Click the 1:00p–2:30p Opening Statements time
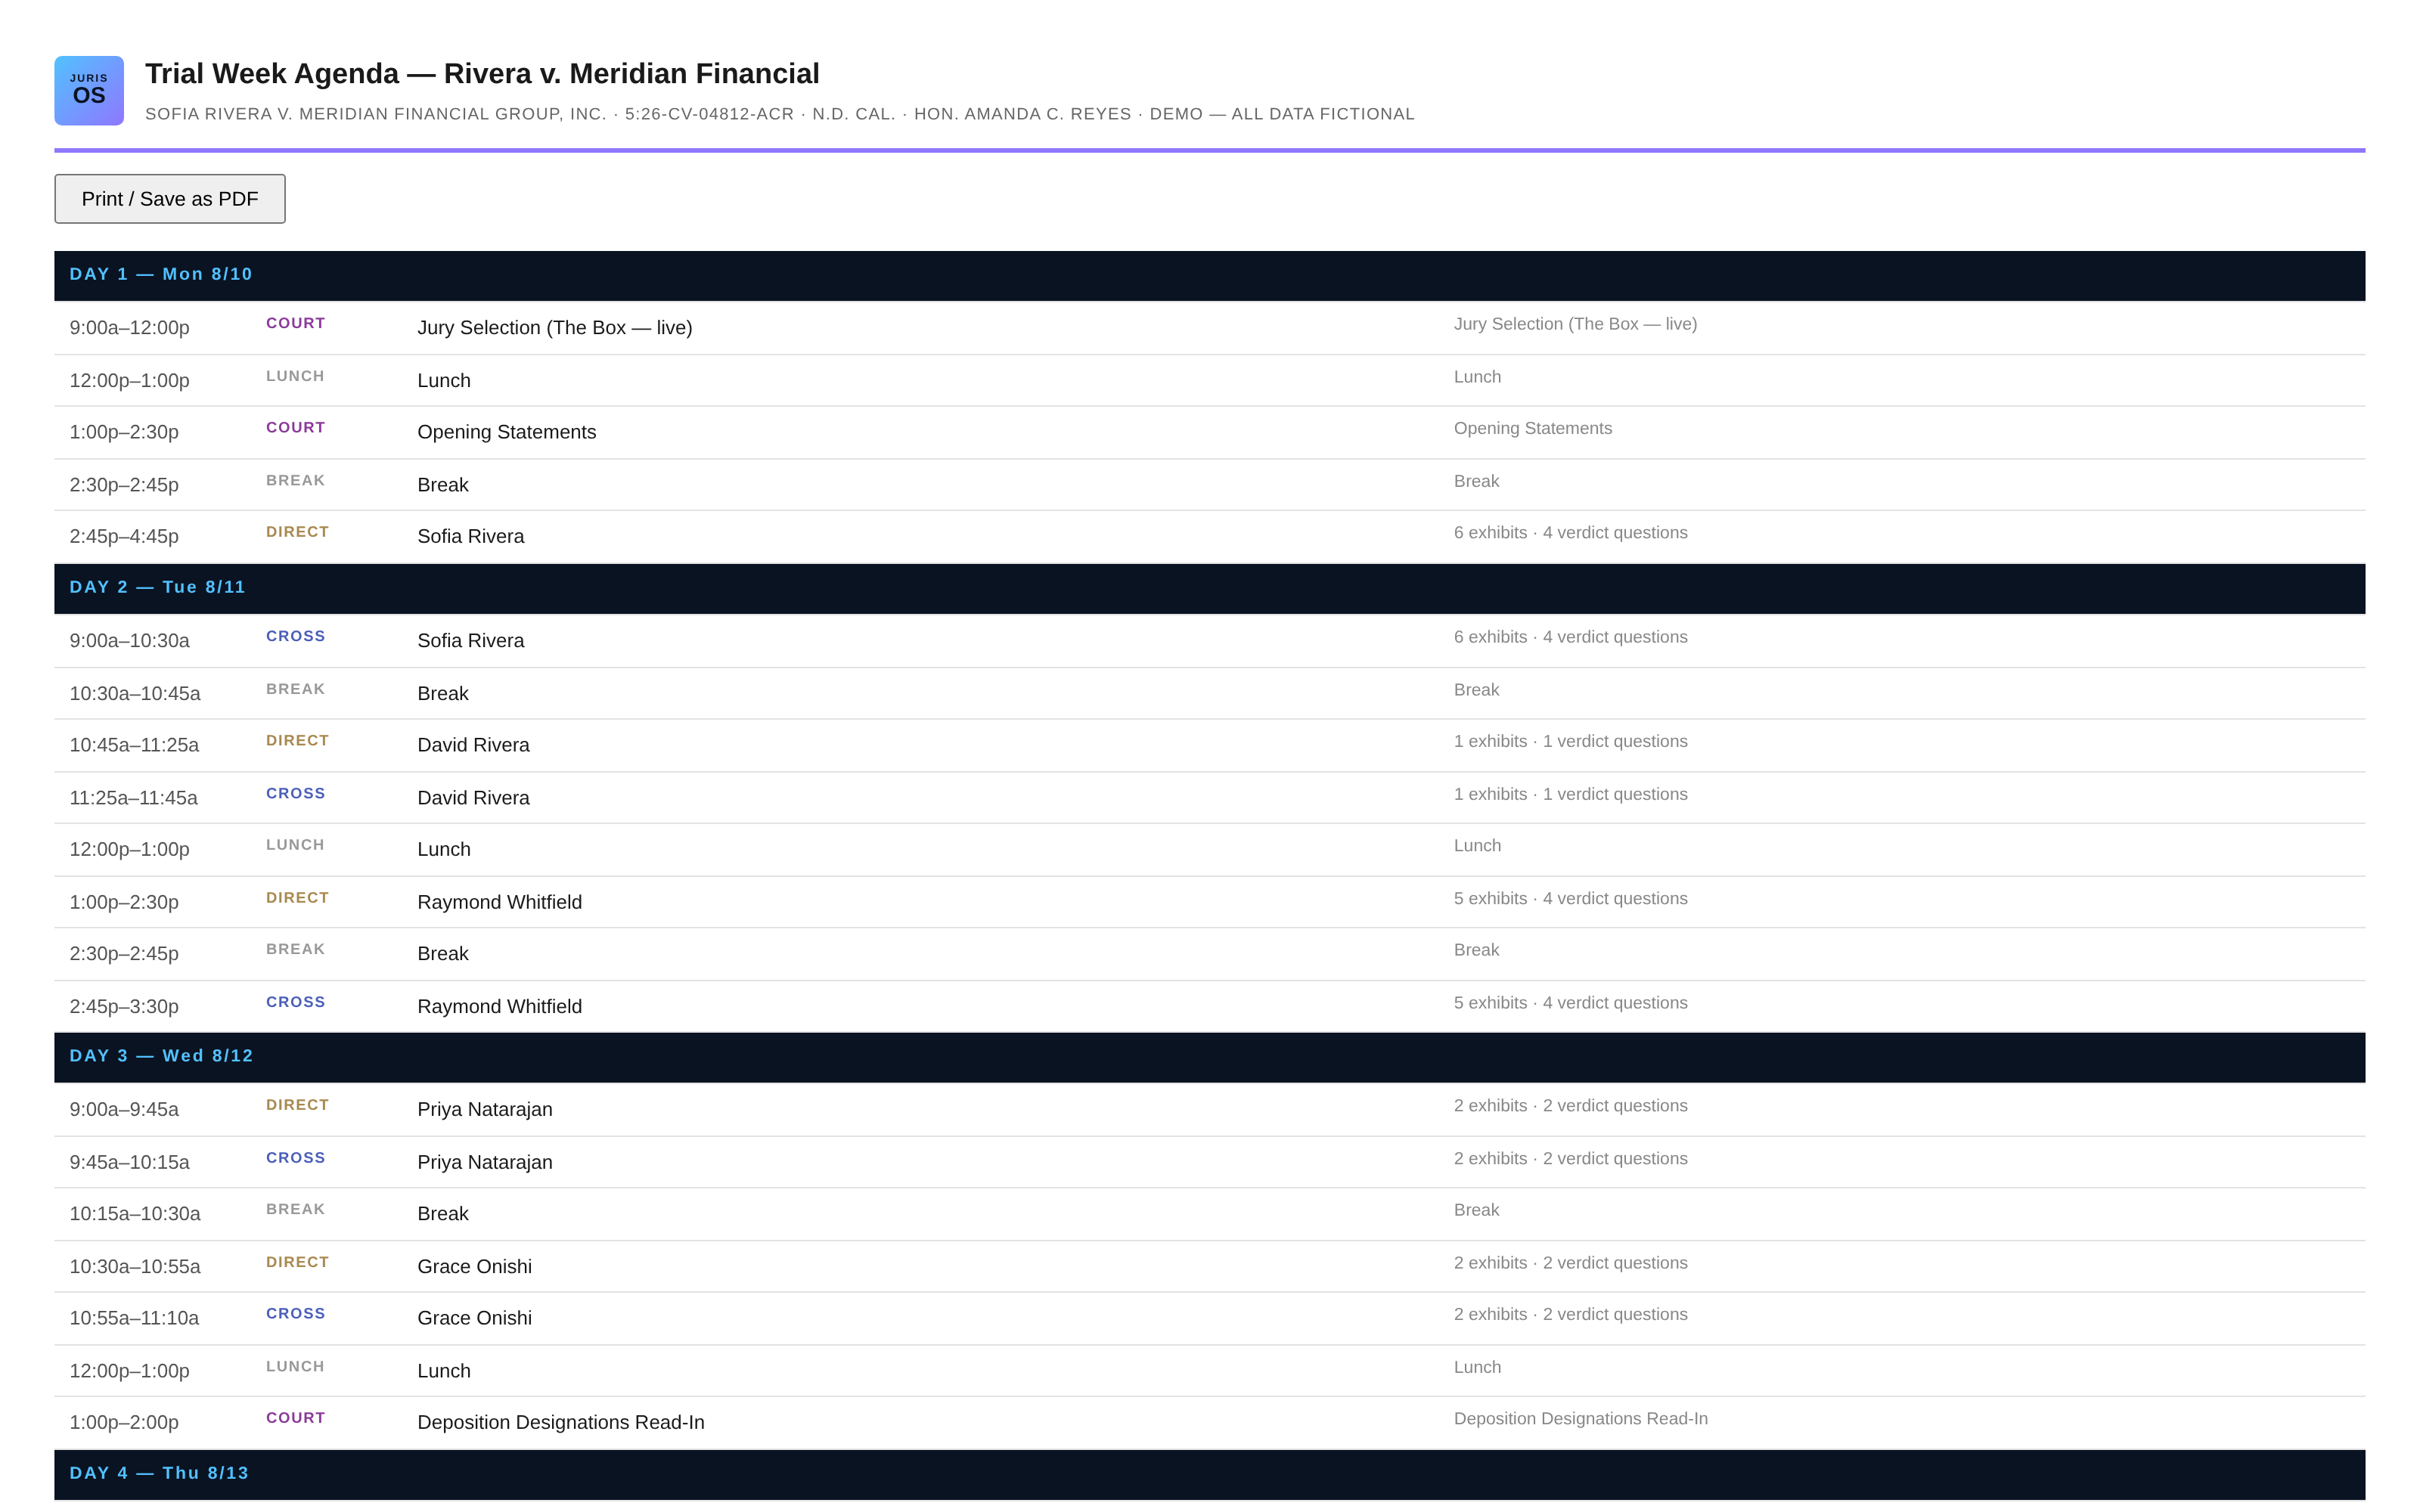The width and height of the screenshot is (2420, 1512). pyautogui.click(x=124, y=432)
